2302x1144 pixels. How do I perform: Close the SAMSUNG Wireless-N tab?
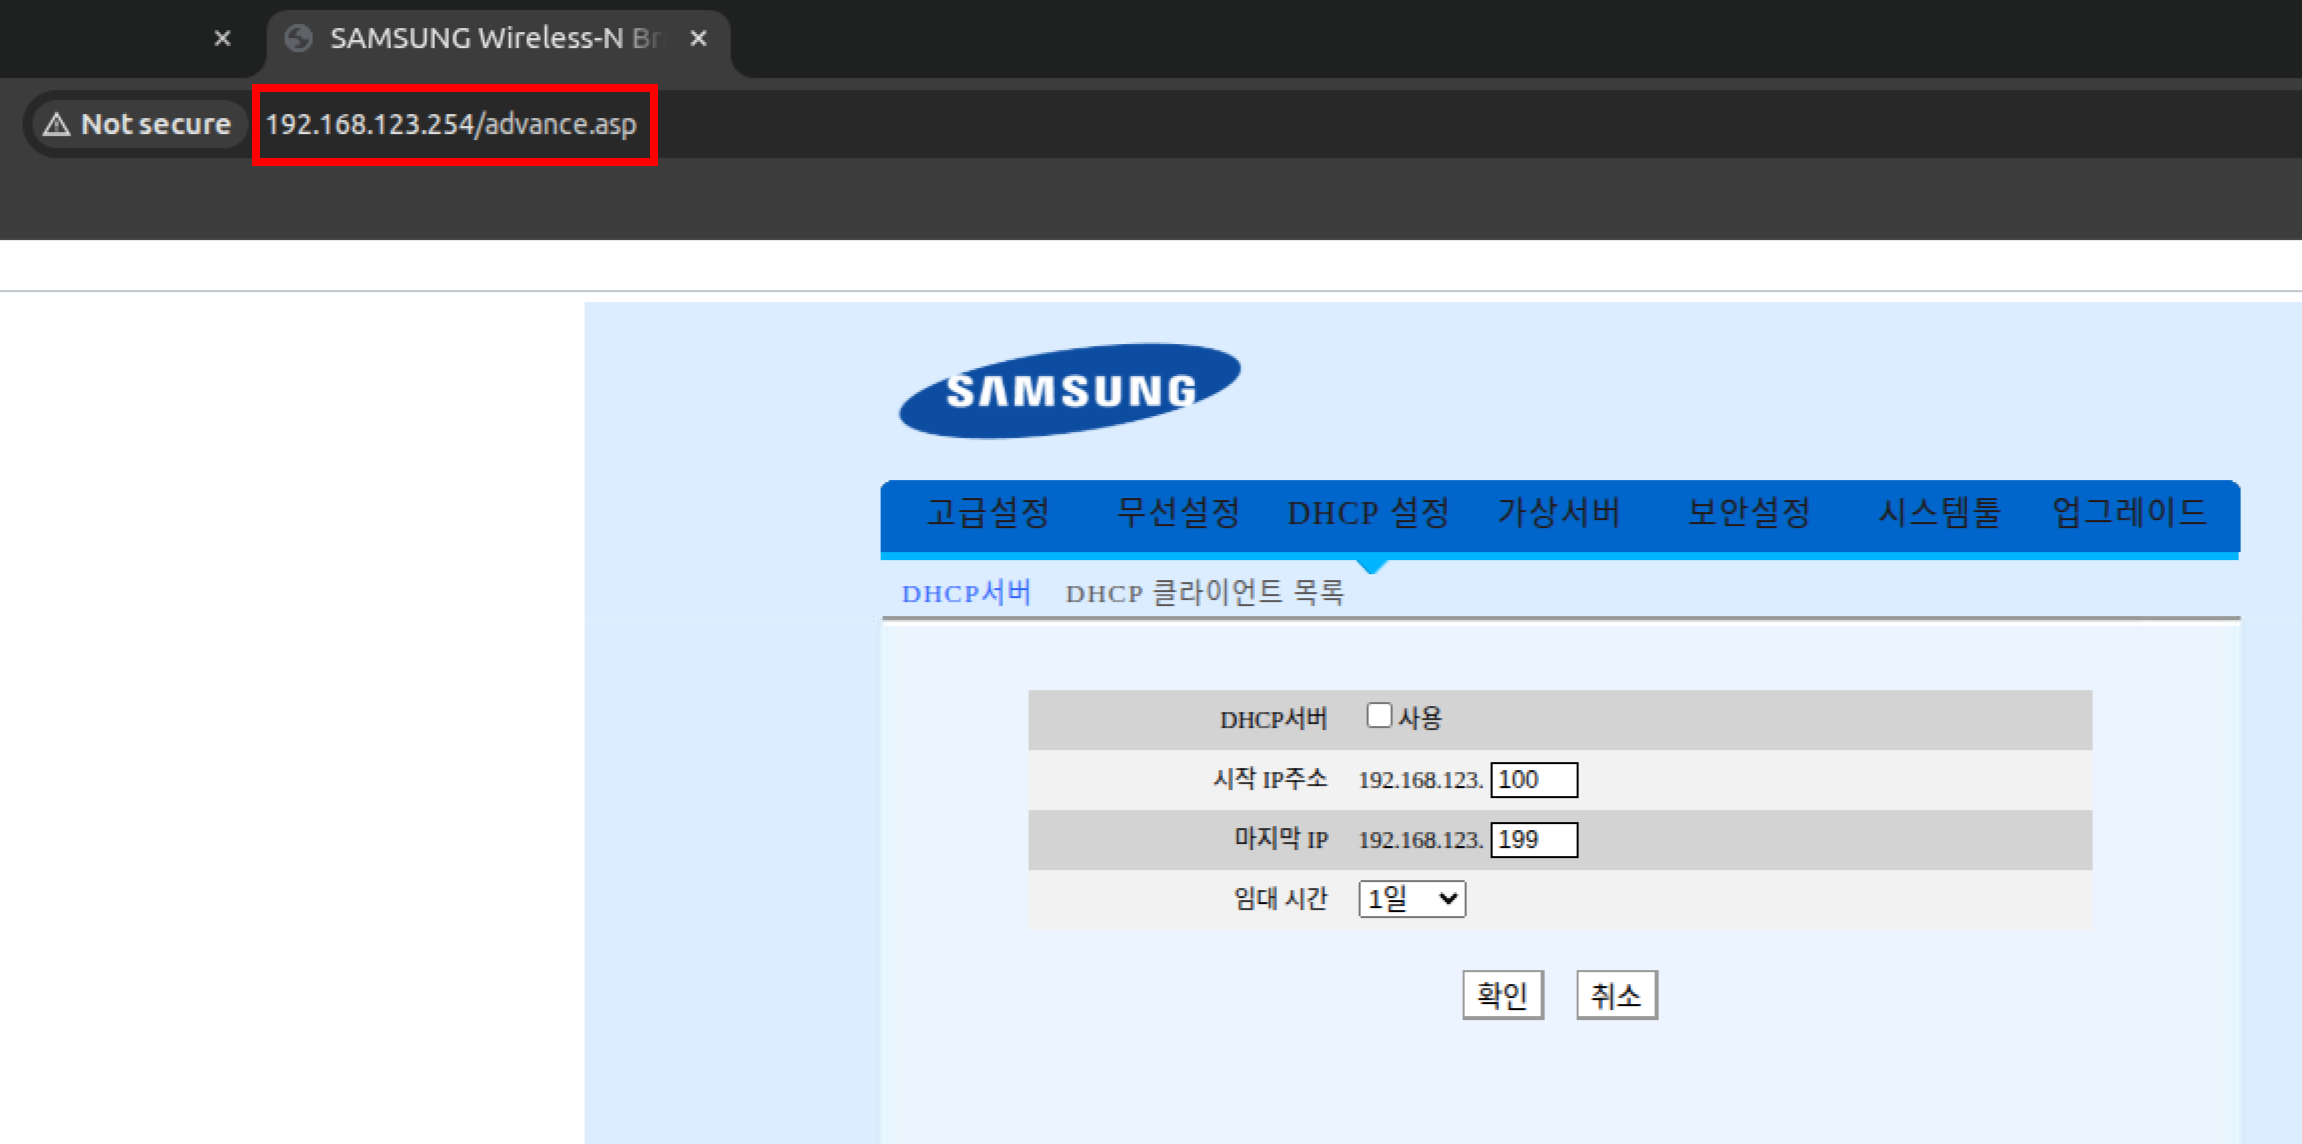point(698,38)
